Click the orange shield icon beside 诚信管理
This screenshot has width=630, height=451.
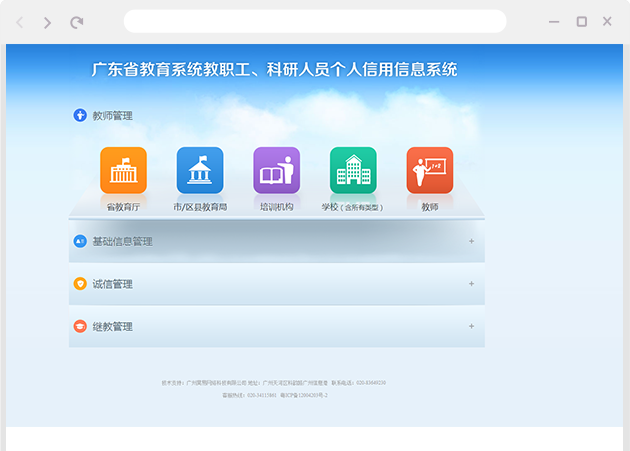tap(80, 284)
